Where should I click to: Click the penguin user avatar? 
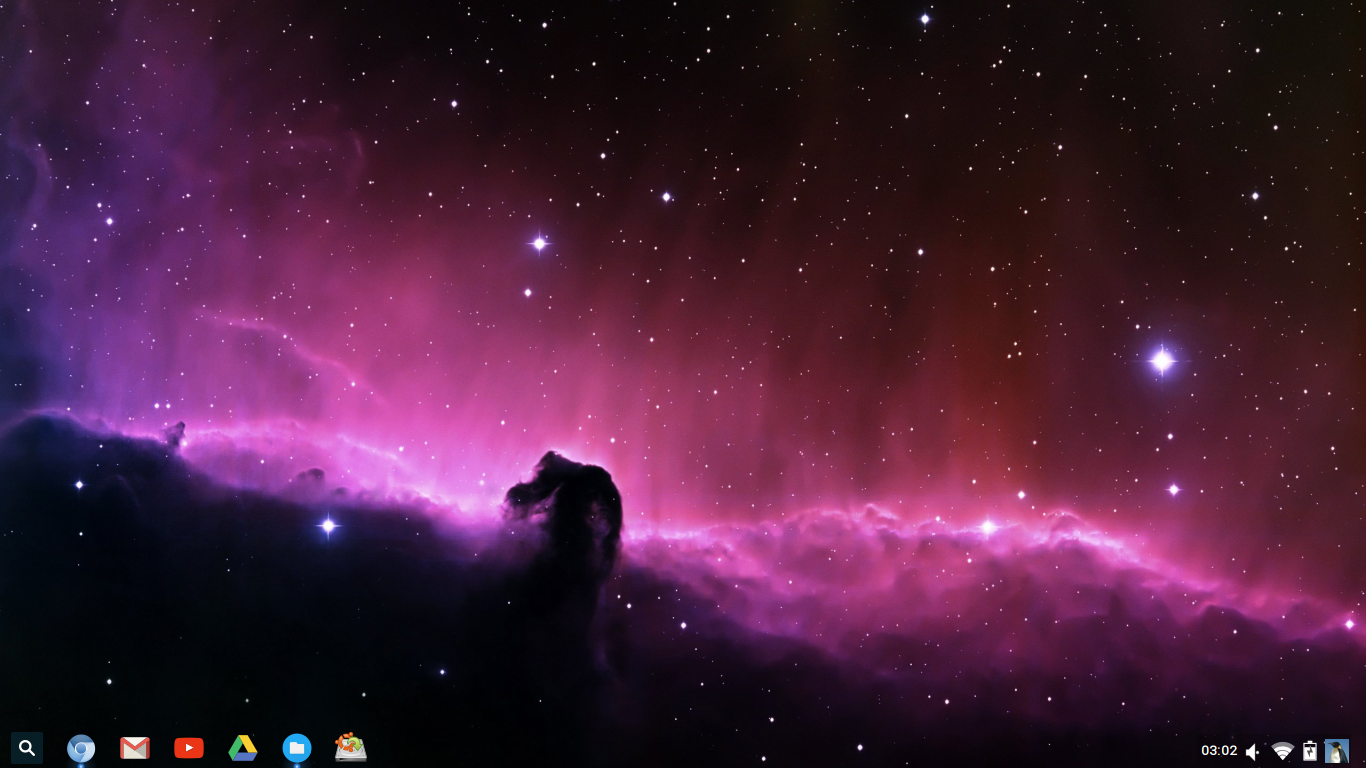(x=1337, y=751)
